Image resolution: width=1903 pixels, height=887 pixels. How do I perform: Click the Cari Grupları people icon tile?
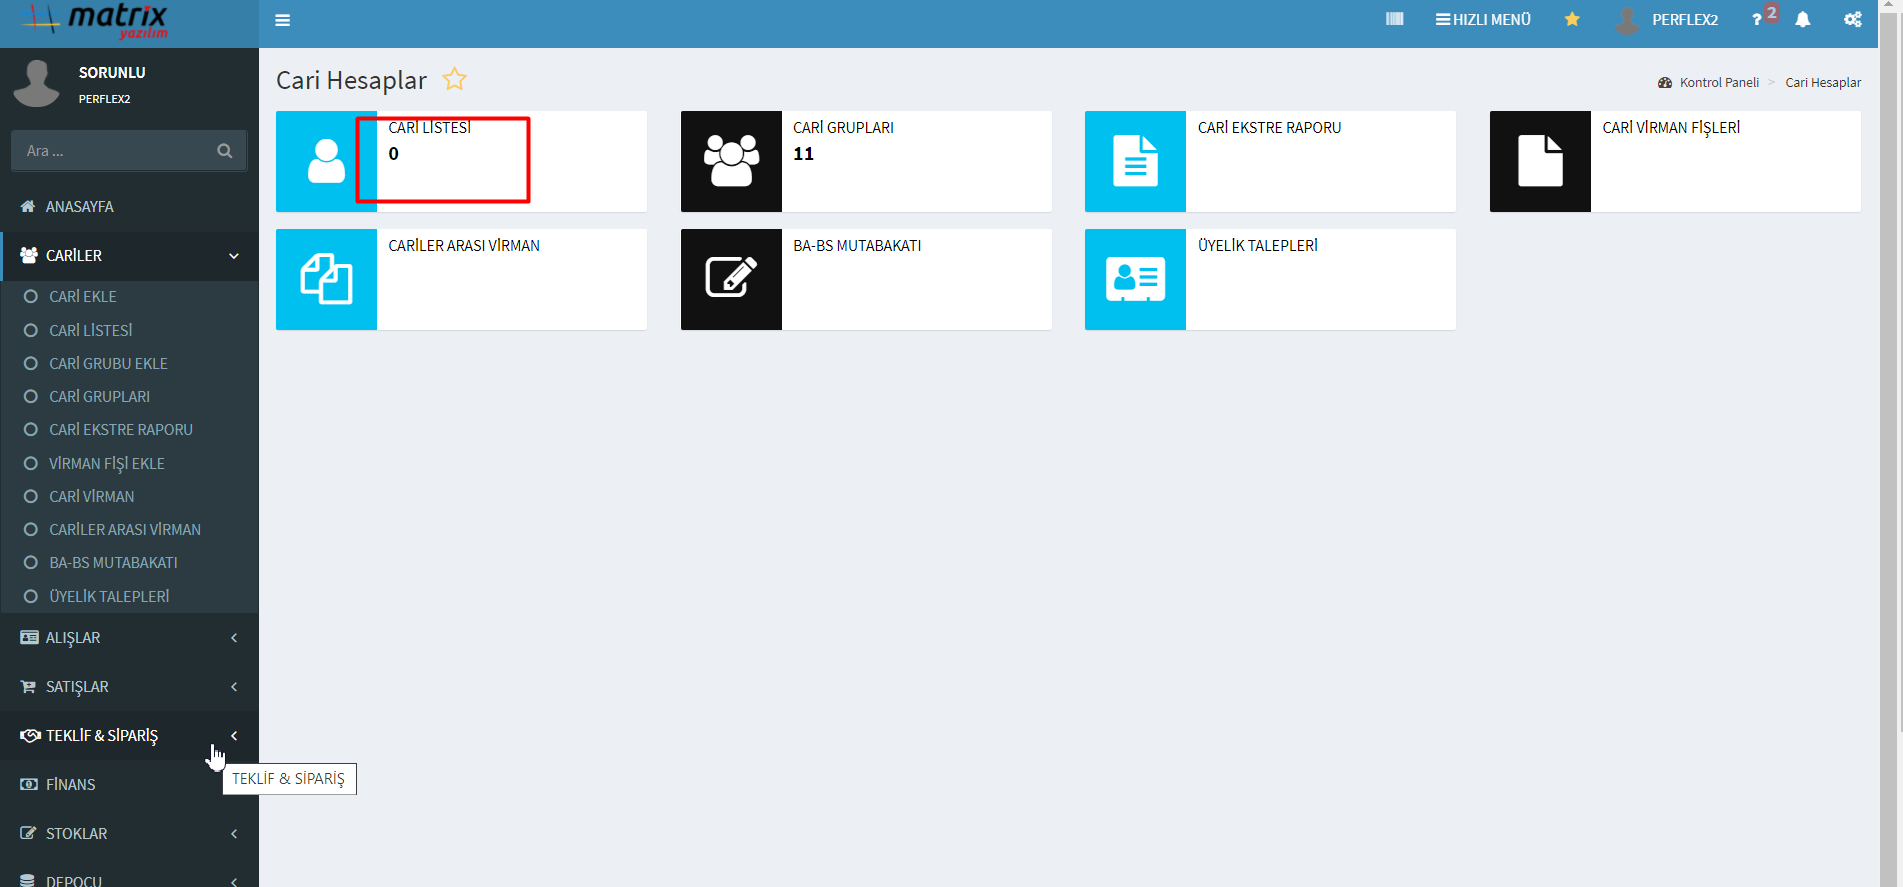coord(731,161)
